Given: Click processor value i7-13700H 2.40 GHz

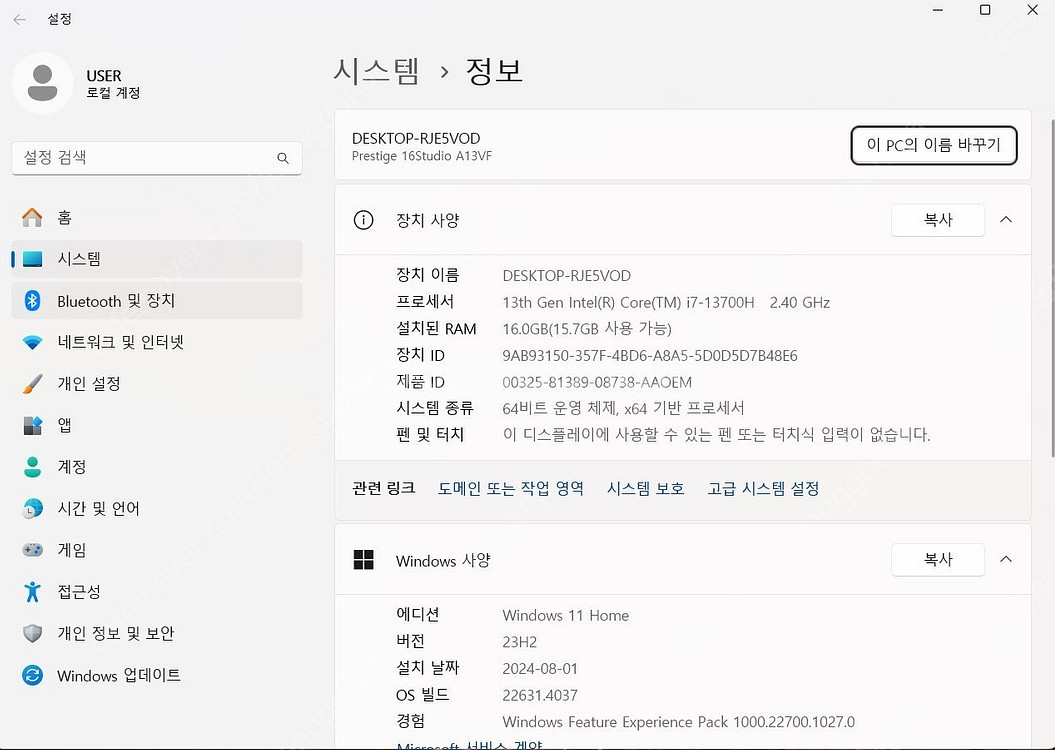Looking at the screenshot, I should 666,303.
